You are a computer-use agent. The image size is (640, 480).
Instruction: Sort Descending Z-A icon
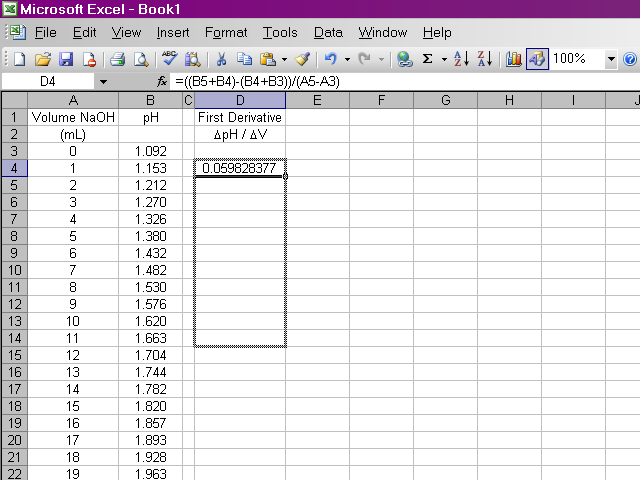pyautogui.click(x=485, y=60)
